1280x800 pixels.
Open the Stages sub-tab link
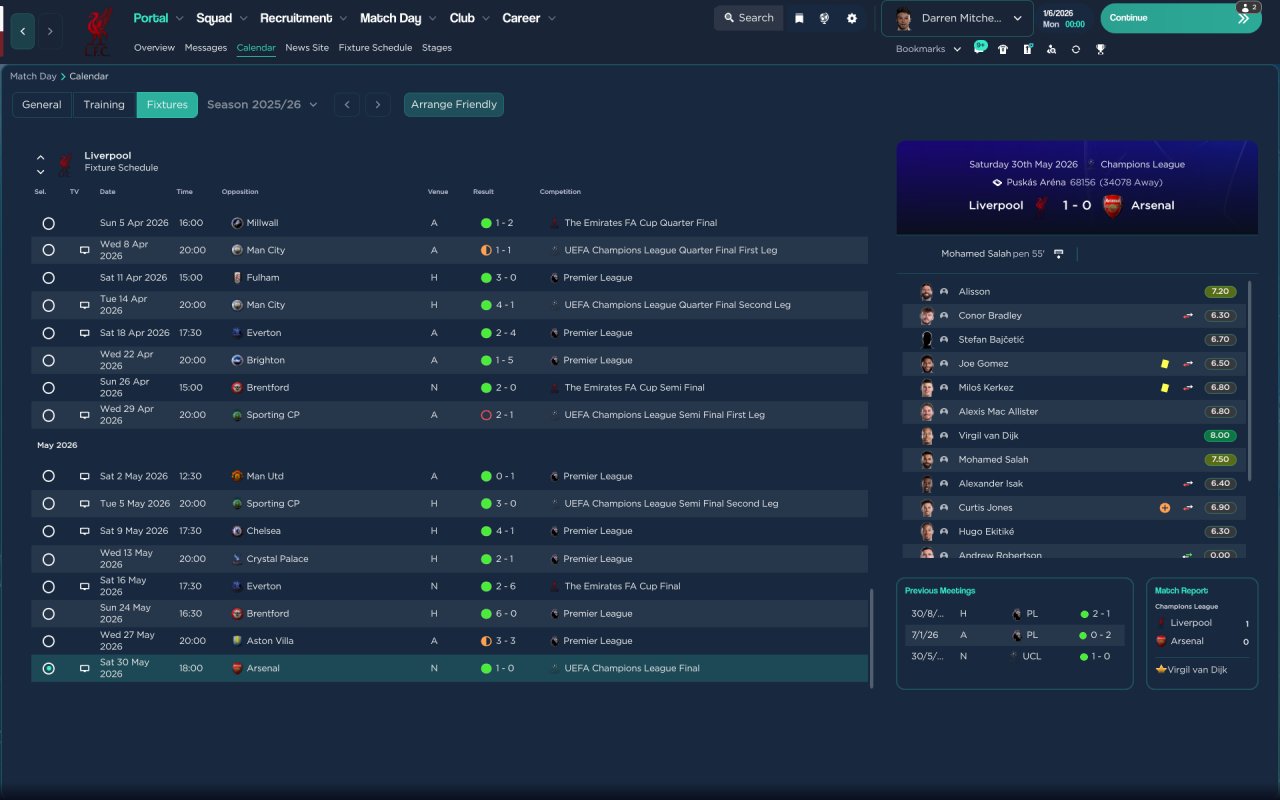click(437, 48)
